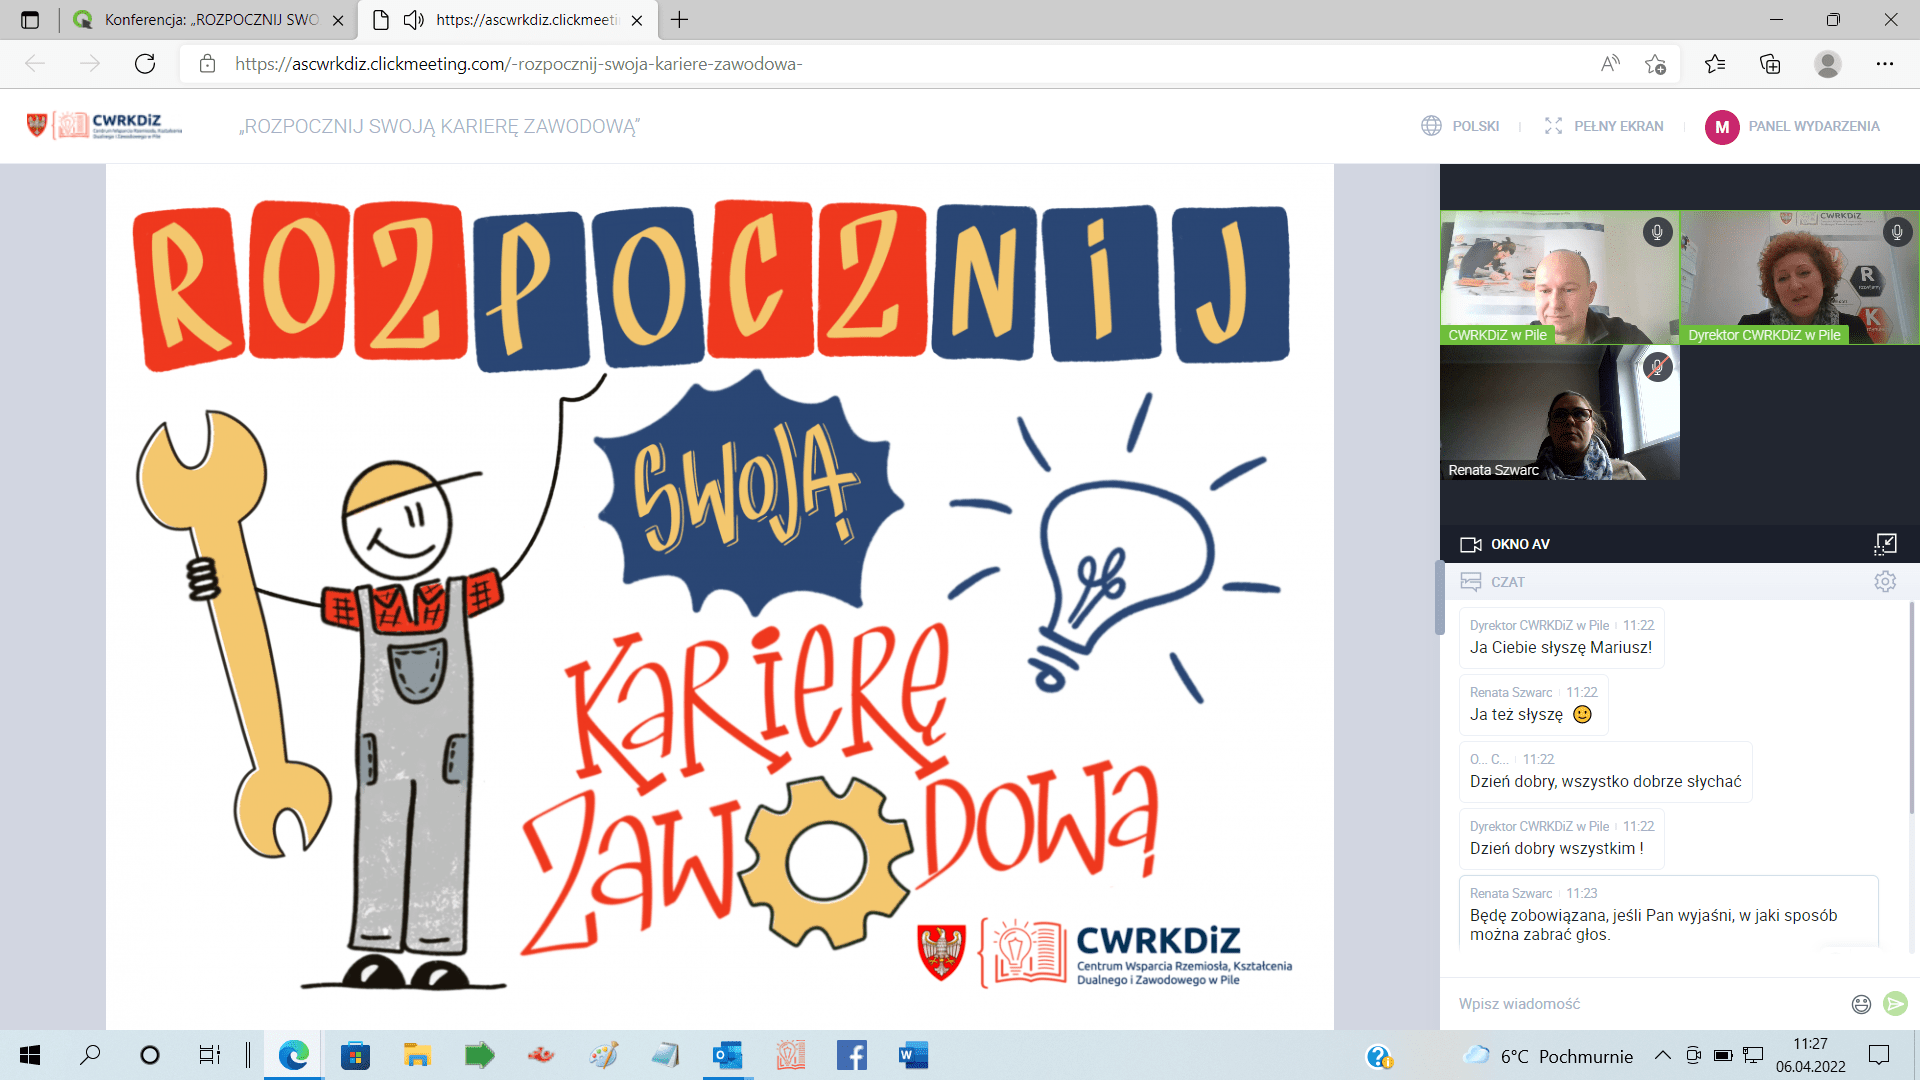Viewport: 1920px width, 1080px height.
Task: Unmute Renata Szwarc's muted microphone
Action: (x=1657, y=367)
